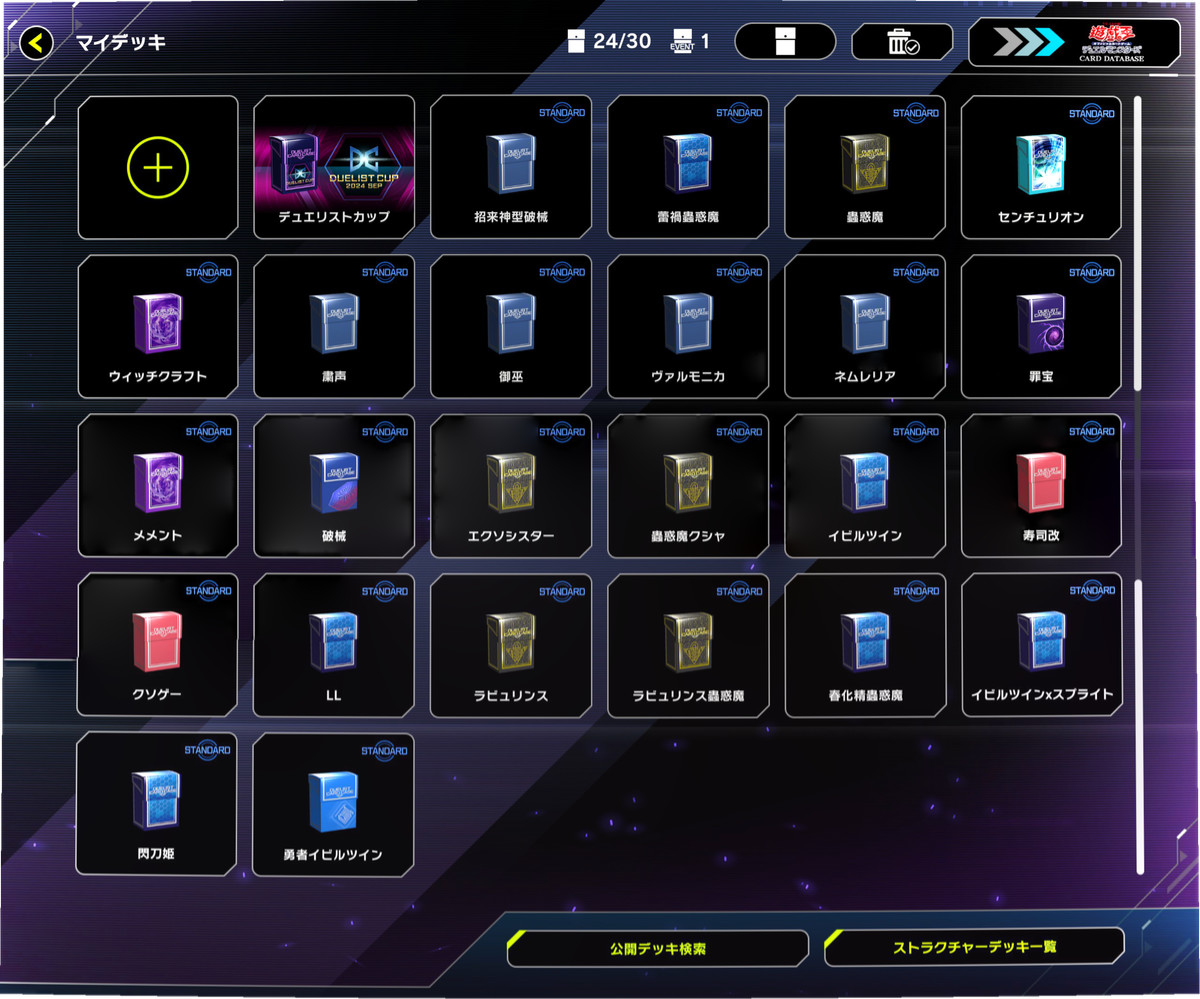Viewport: 1200px width, 999px height.
Task: Click the マイデッキ page title
Action: coord(121,43)
